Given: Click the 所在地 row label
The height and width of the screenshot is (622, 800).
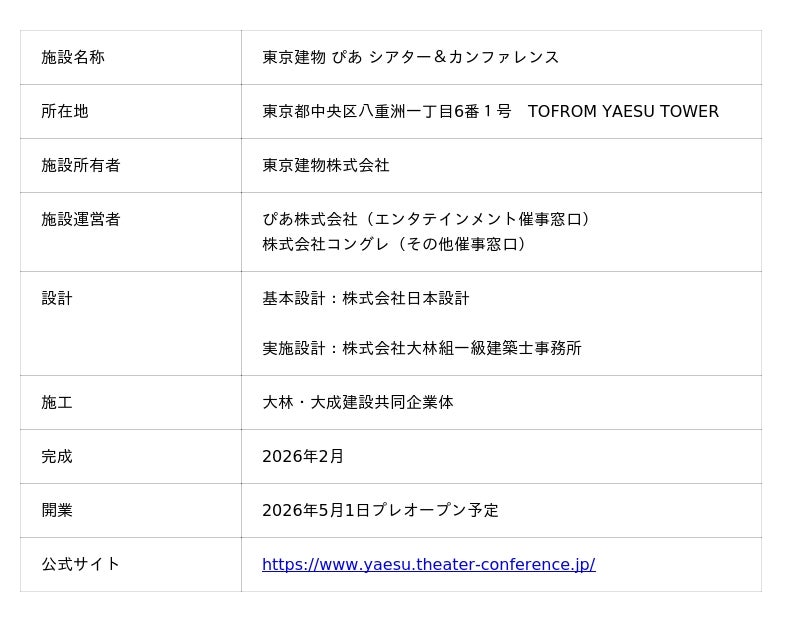Looking at the screenshot, I should click(65, 112).
